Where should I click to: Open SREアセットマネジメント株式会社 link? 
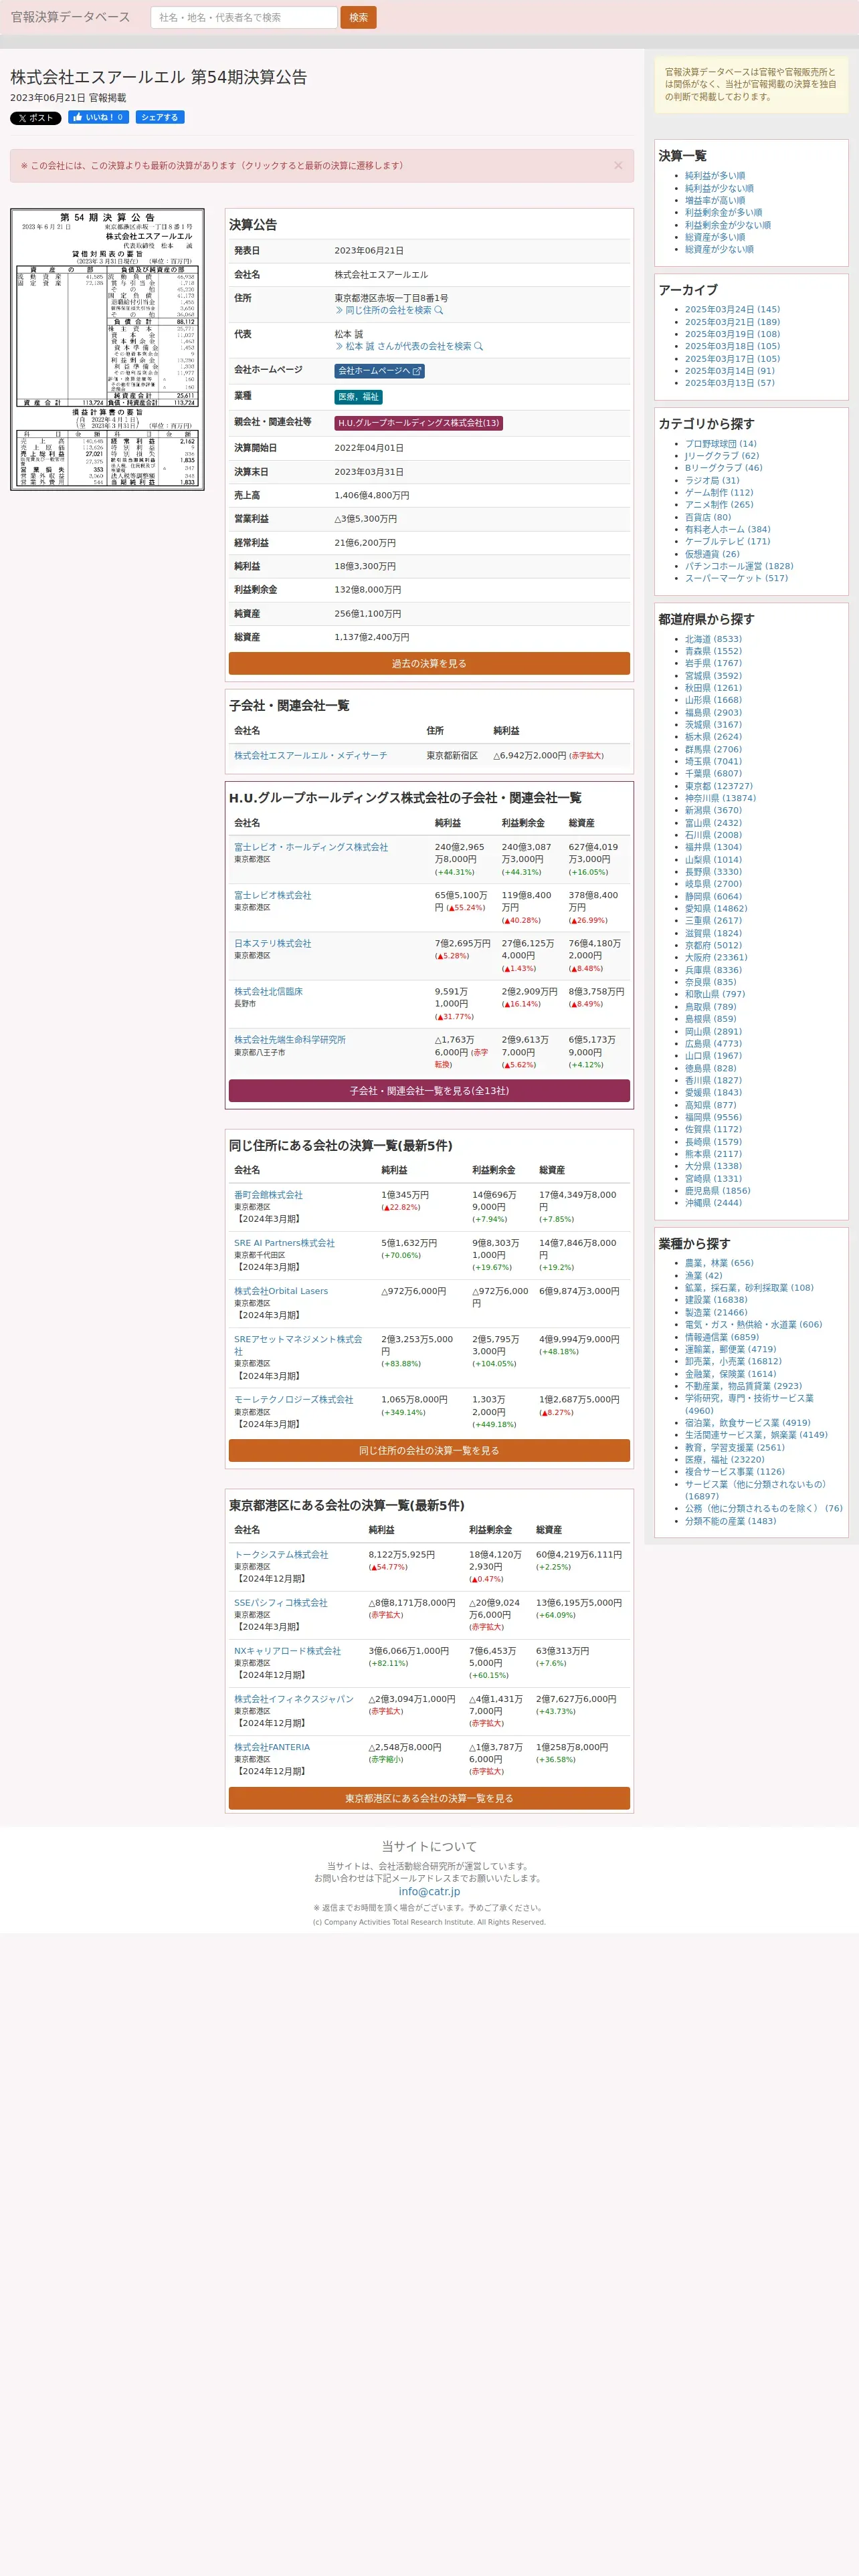click(298, 1345)
